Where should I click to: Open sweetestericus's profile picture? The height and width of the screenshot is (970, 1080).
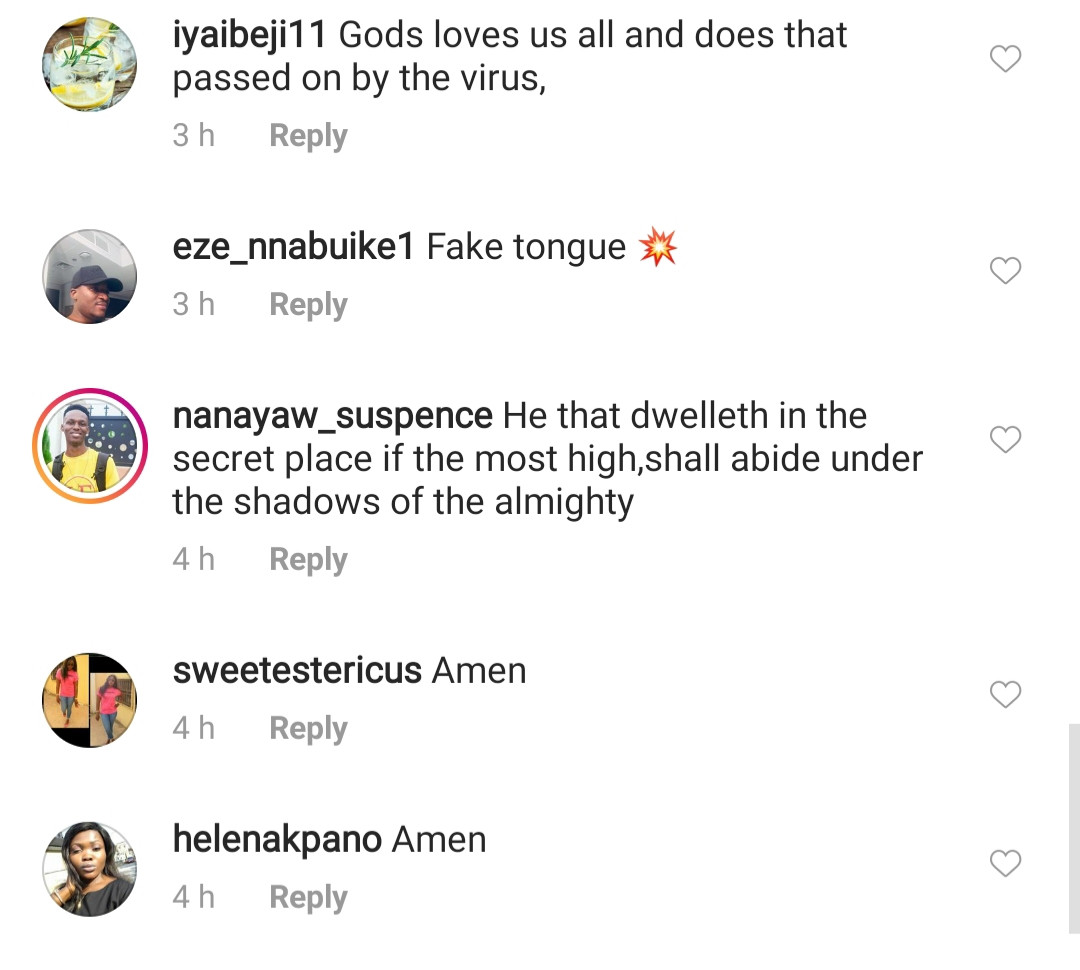pos(89,700)
